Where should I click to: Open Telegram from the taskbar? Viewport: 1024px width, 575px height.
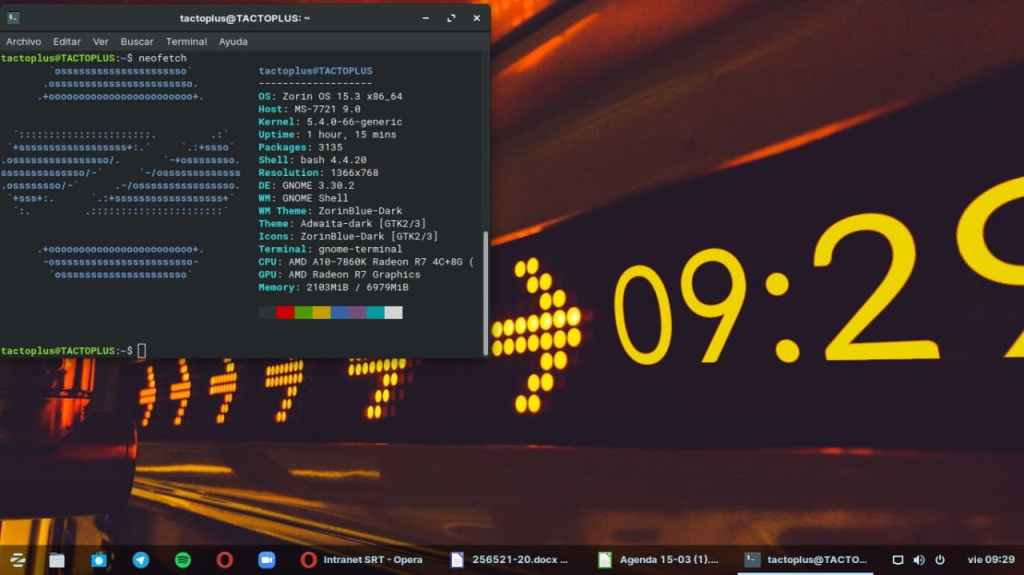pos(141,559)
